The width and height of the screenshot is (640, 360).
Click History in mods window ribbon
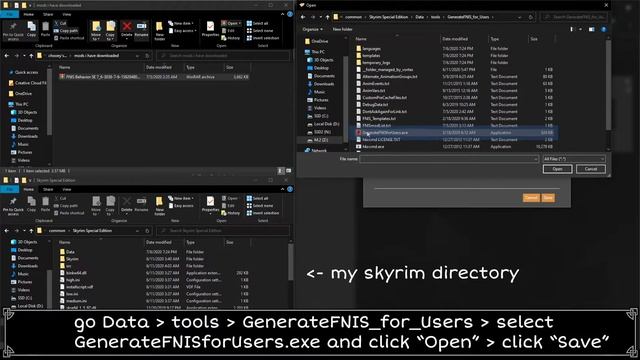(x=231, y=38)
